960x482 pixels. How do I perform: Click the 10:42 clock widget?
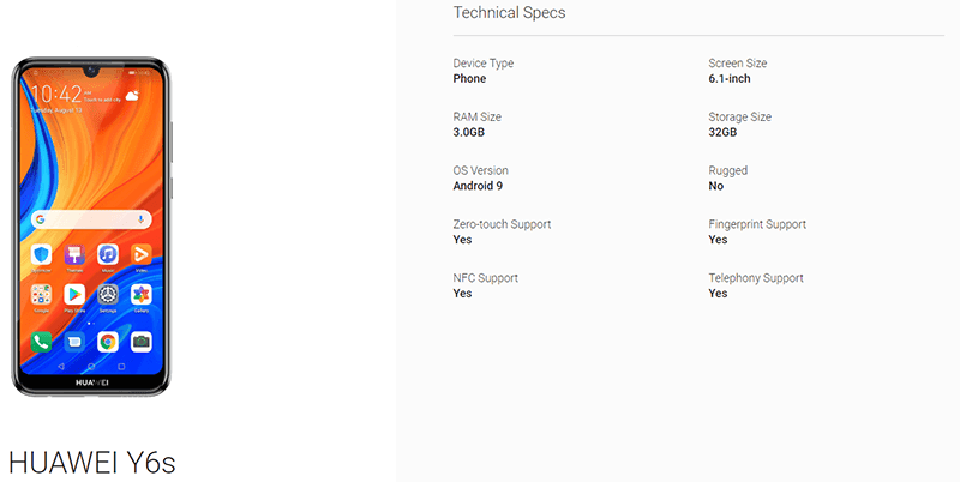click(56, 94)
